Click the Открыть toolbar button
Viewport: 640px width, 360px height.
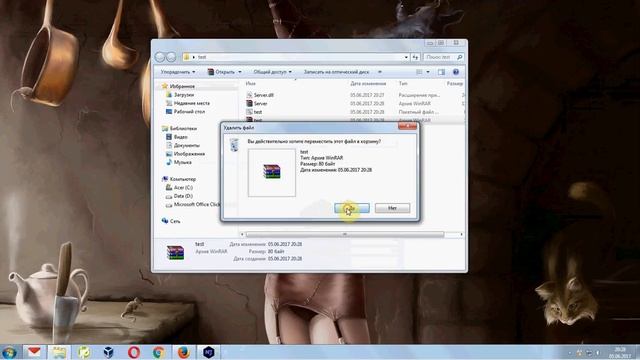point(221,72)
